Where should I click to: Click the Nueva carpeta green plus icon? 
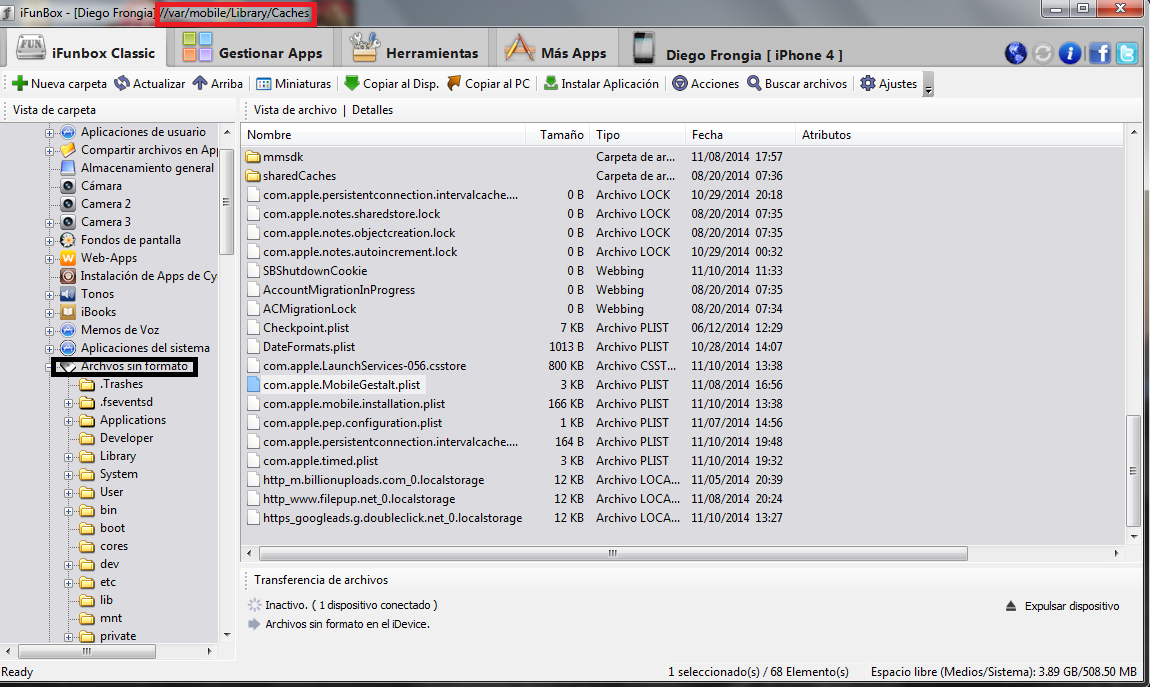[19, 84]
